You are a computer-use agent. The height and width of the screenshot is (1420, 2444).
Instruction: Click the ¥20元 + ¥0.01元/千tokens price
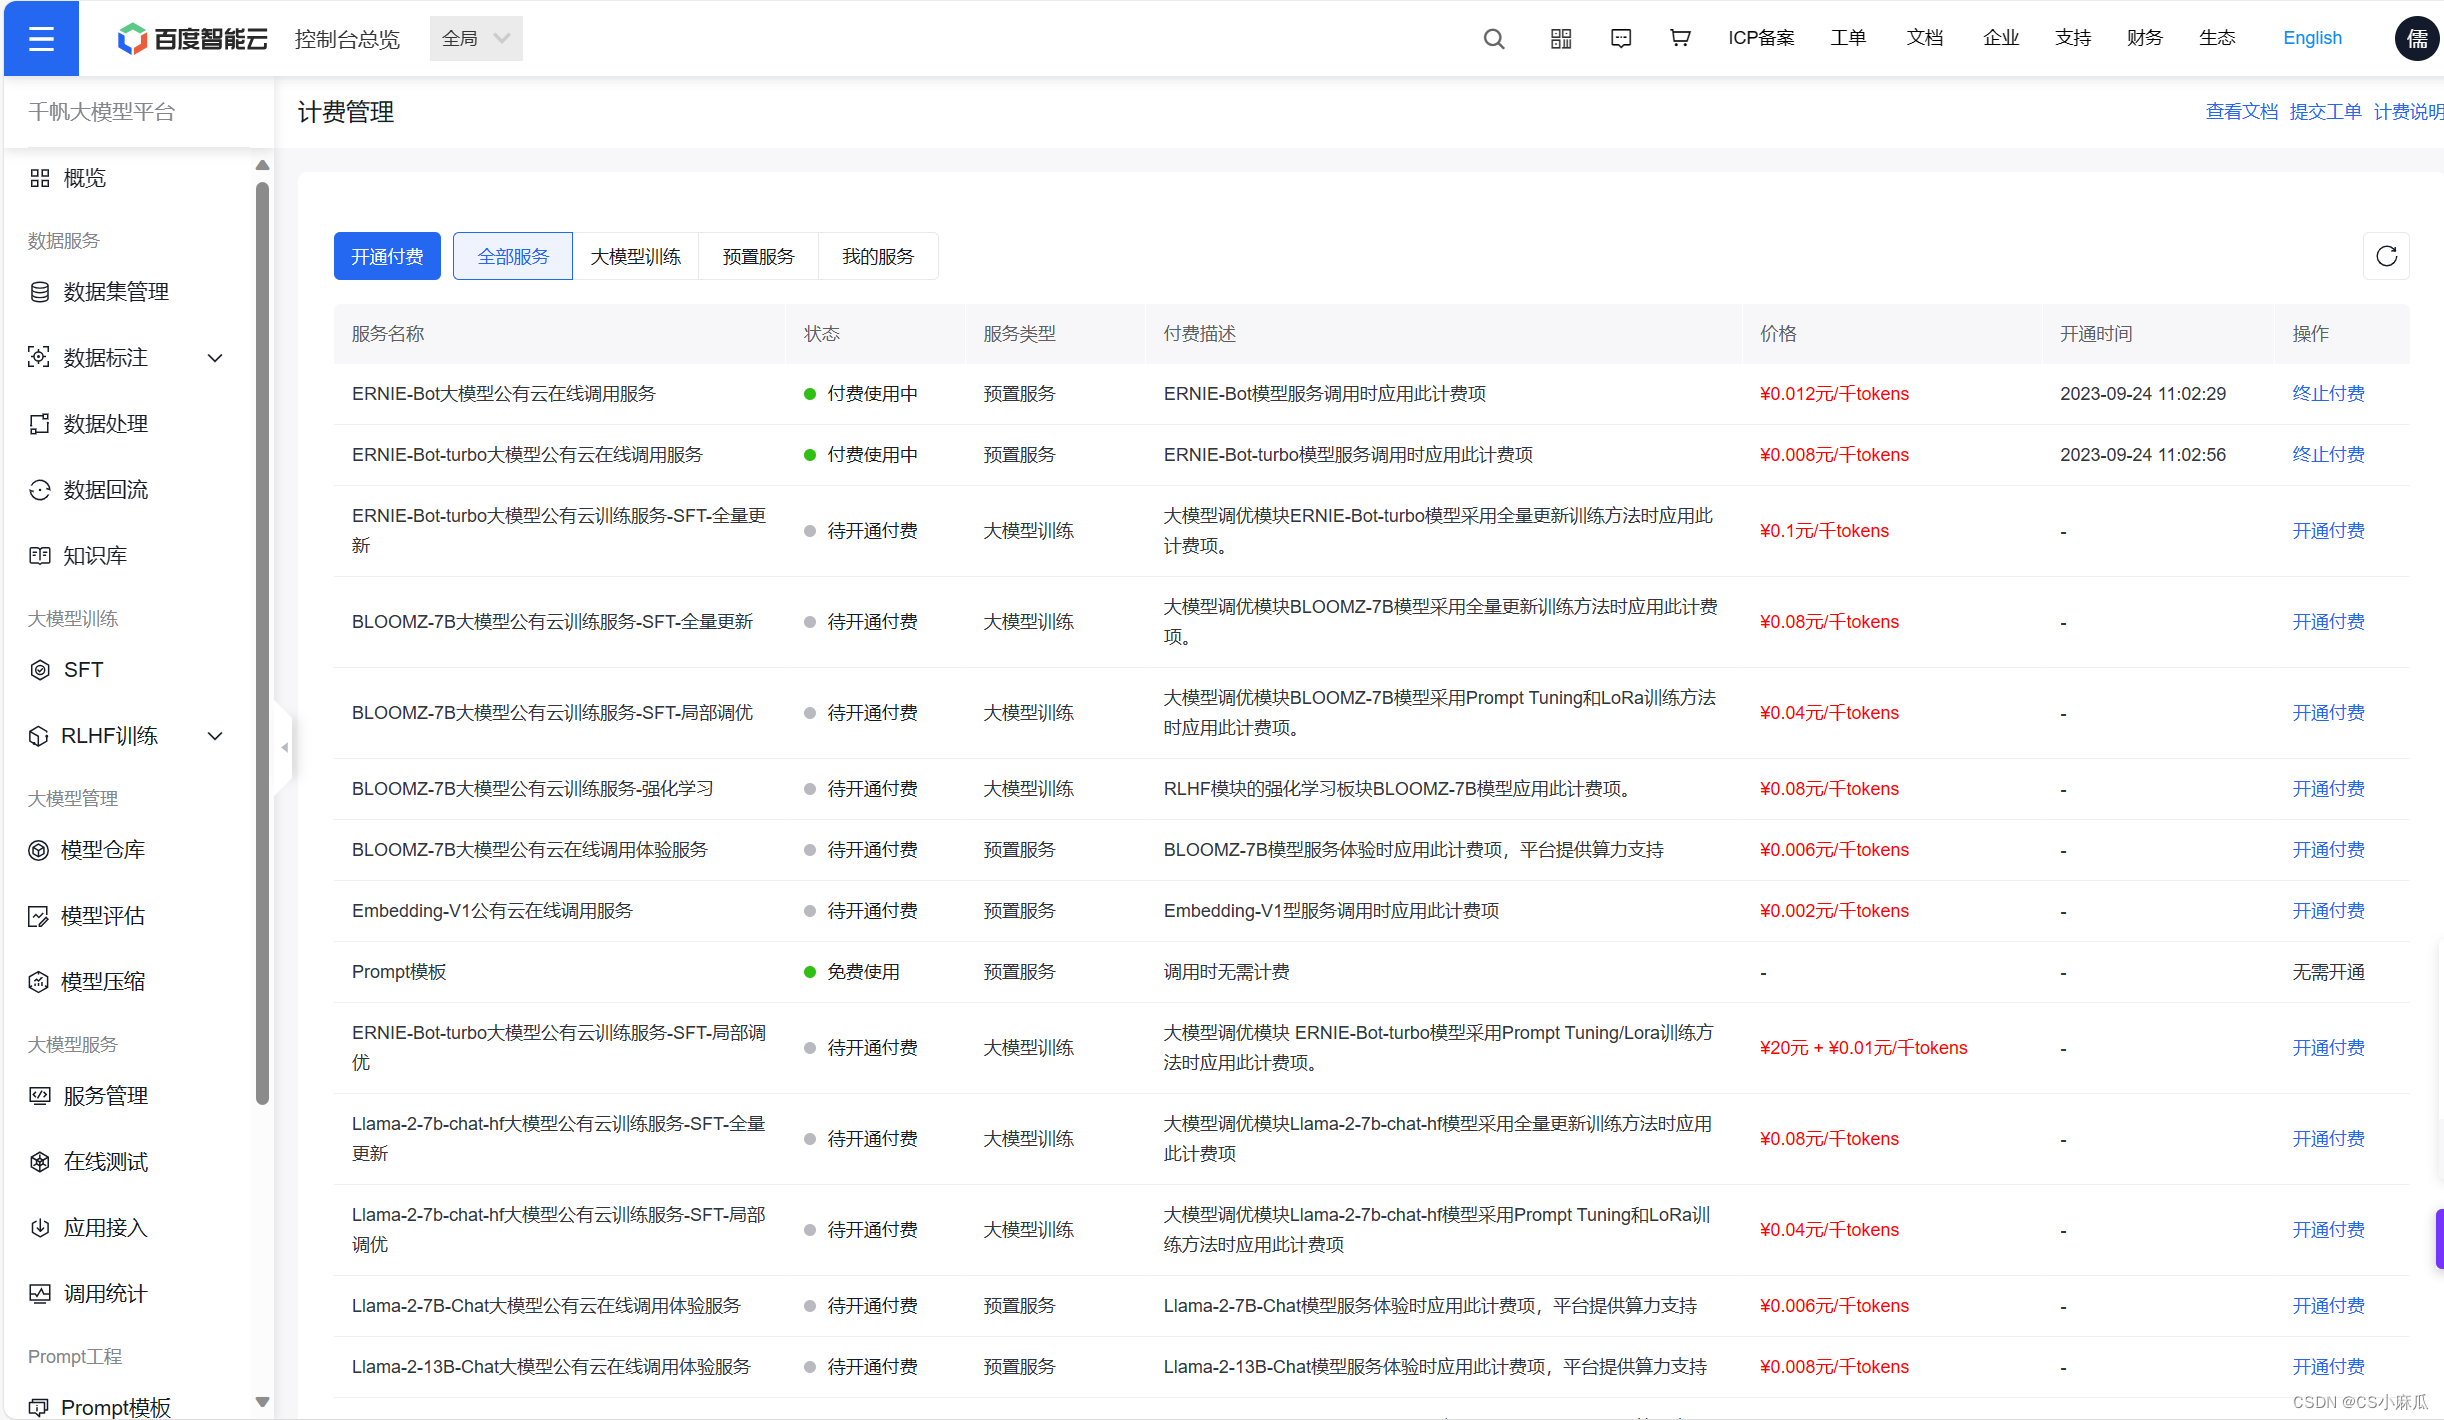coord(1863,1048)
